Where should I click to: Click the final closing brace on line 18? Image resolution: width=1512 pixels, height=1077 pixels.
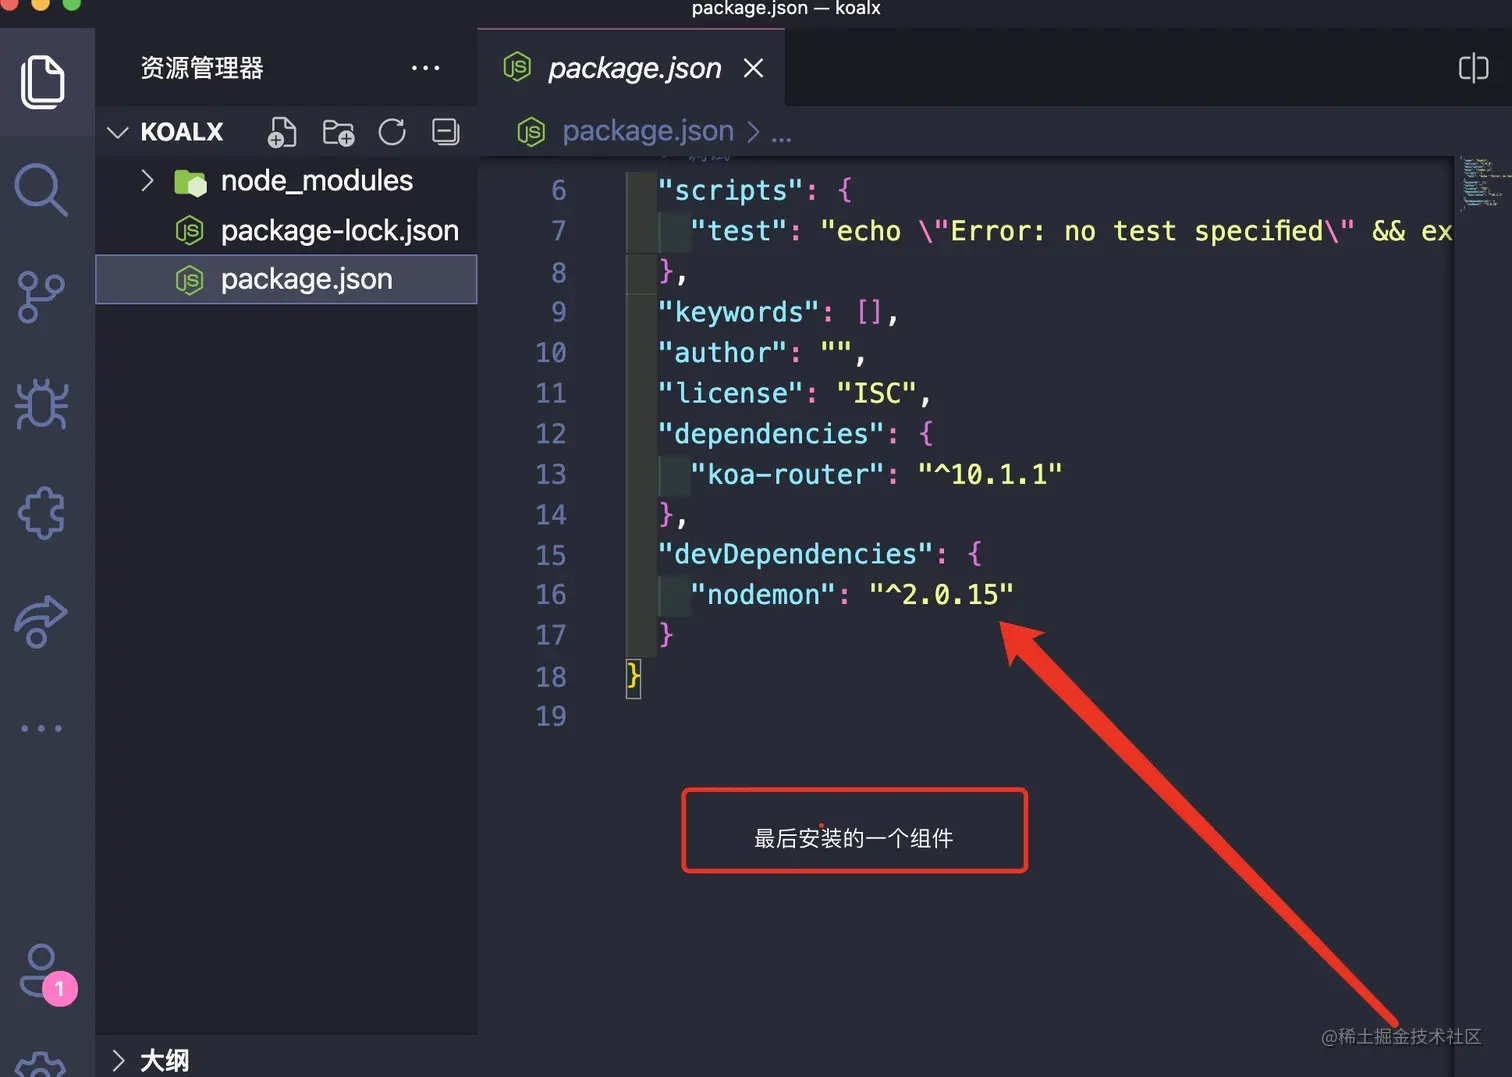coord(633,677)
